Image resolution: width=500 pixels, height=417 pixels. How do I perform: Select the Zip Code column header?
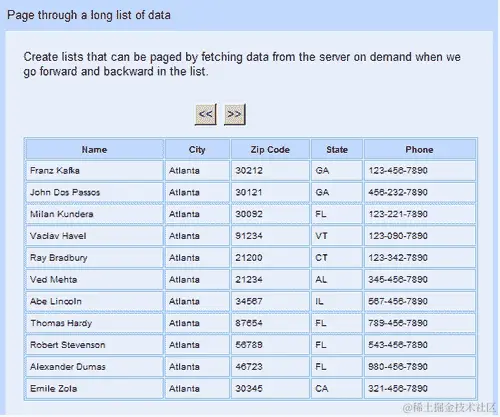coord(270,149)
